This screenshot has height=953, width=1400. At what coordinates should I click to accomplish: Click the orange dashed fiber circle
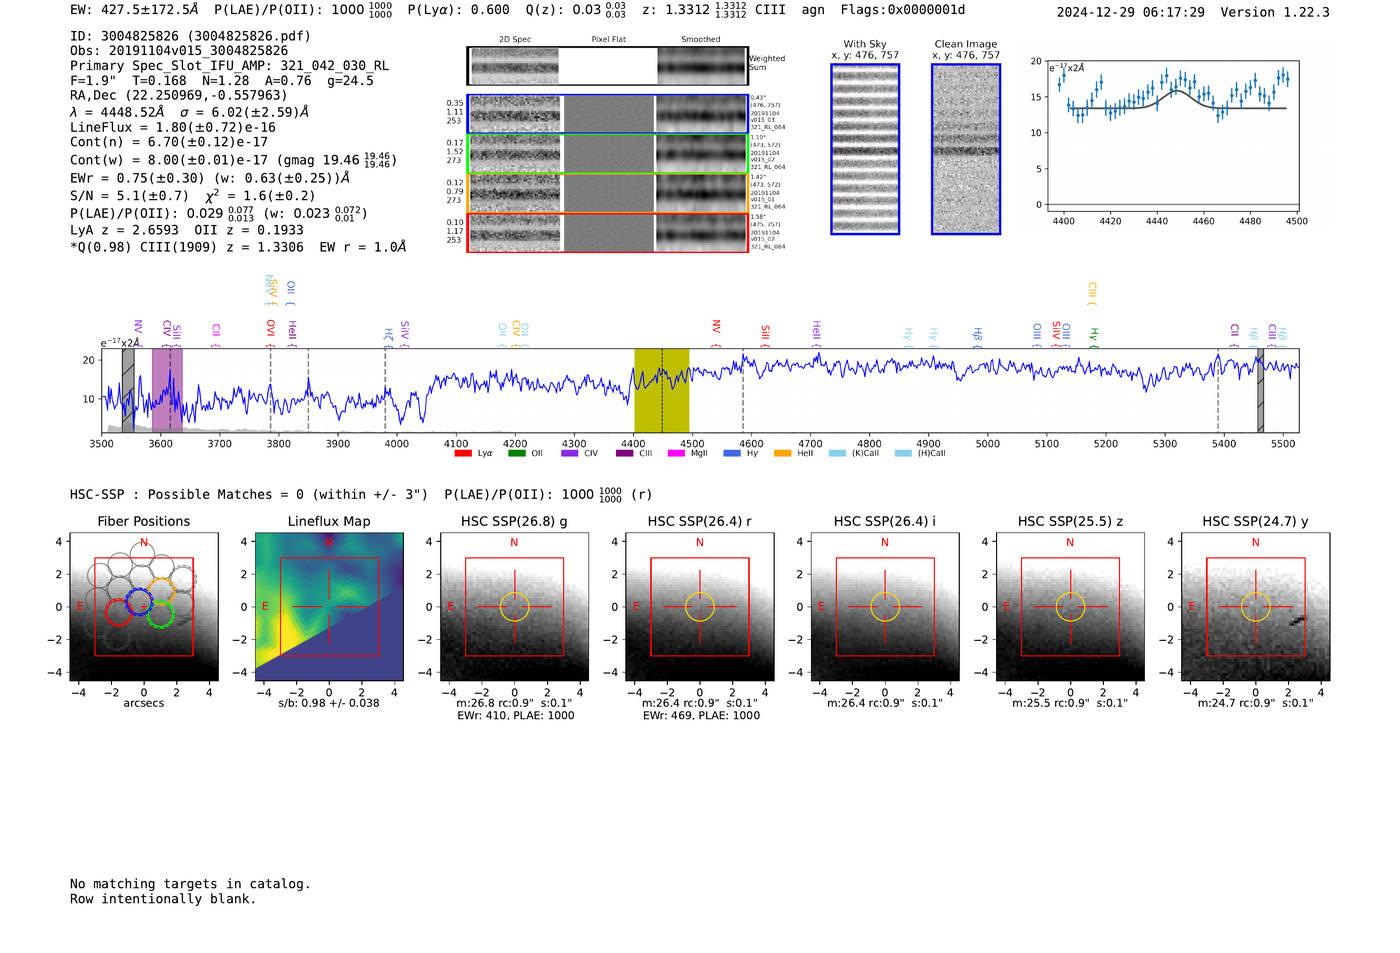pos(162,590)
